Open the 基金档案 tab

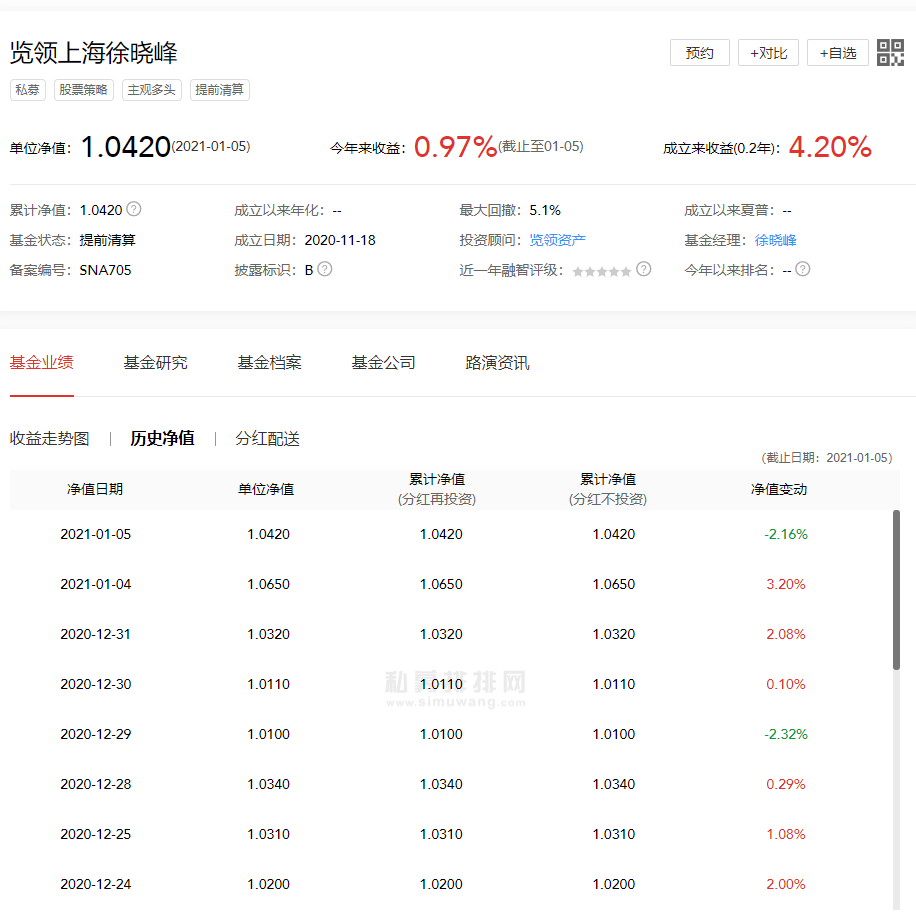269,363
